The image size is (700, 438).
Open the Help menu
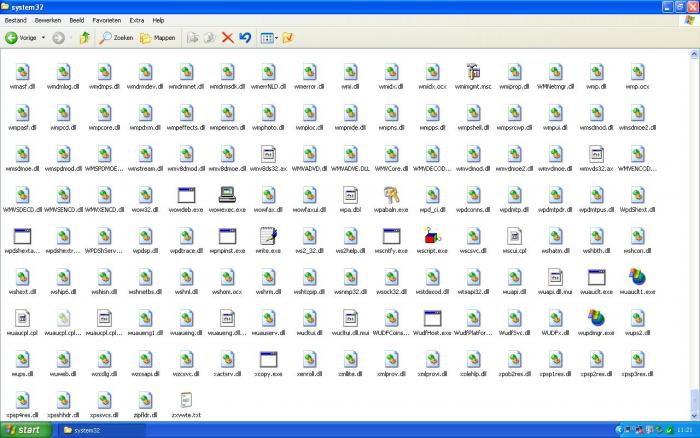[x=158, y=21]
